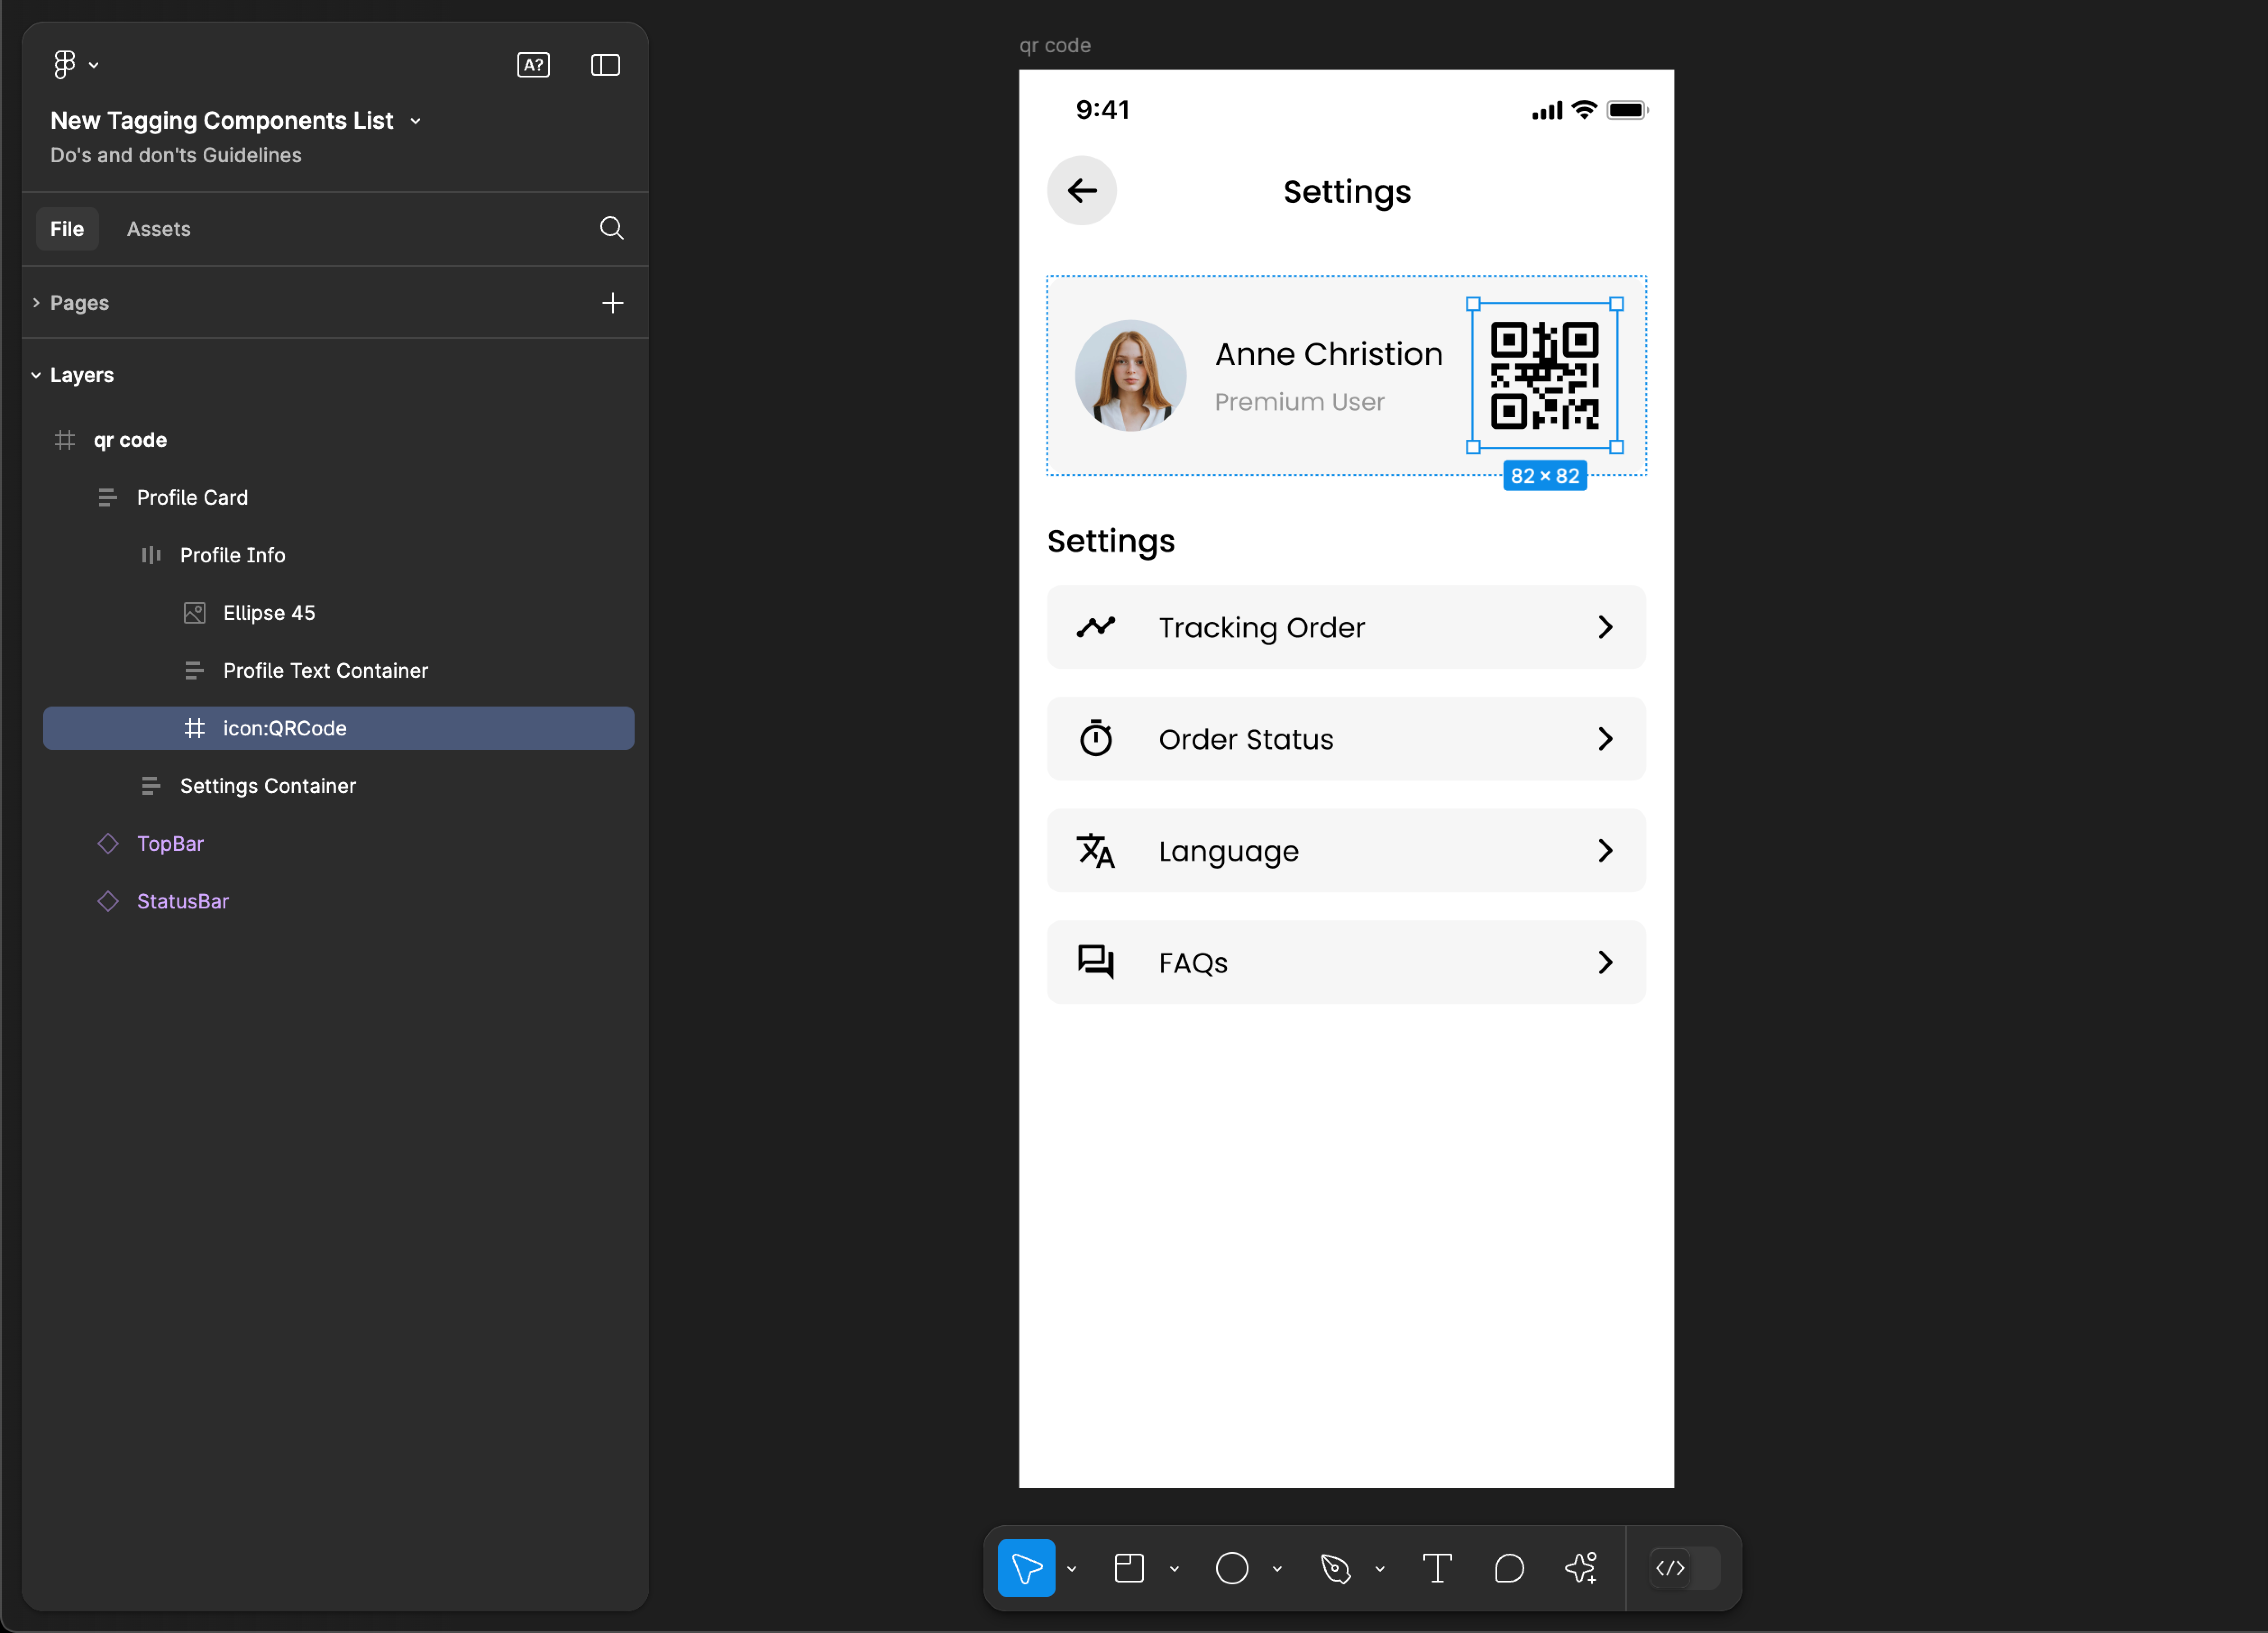The width and height of the screenshot is (2268, 1633).
Task: Expand the Pages section
Action: [36, 302]
